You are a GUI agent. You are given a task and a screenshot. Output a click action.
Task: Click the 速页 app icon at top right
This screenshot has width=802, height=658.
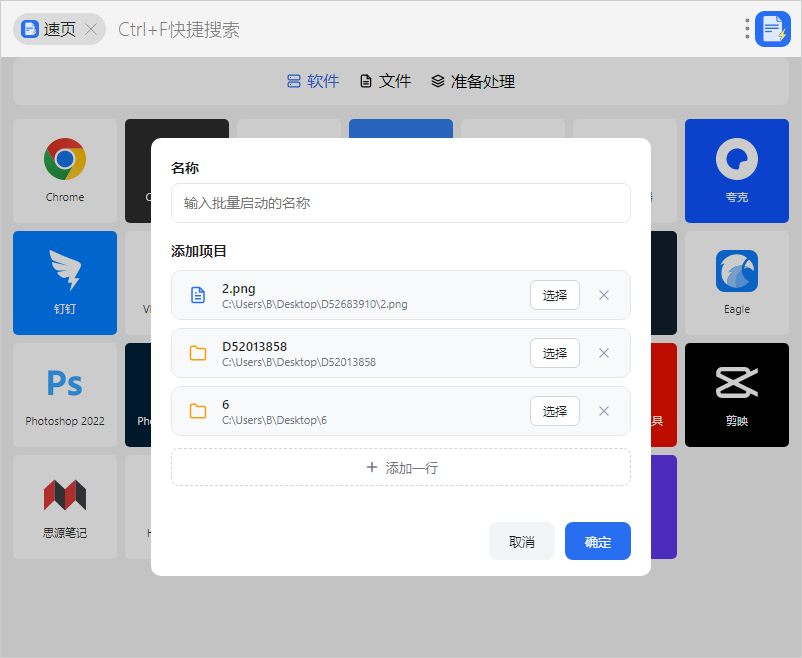coord(773,29)
